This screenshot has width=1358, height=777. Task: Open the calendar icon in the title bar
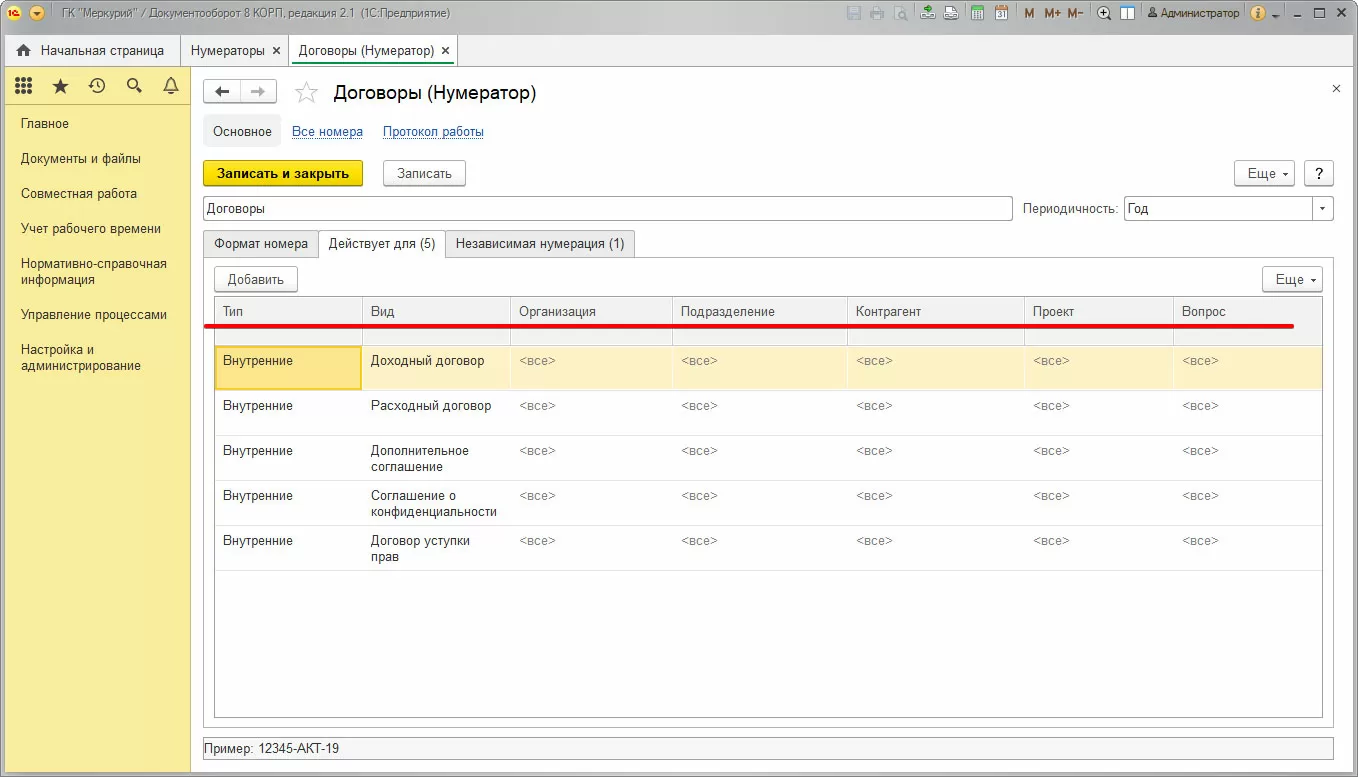point(1001,13)
